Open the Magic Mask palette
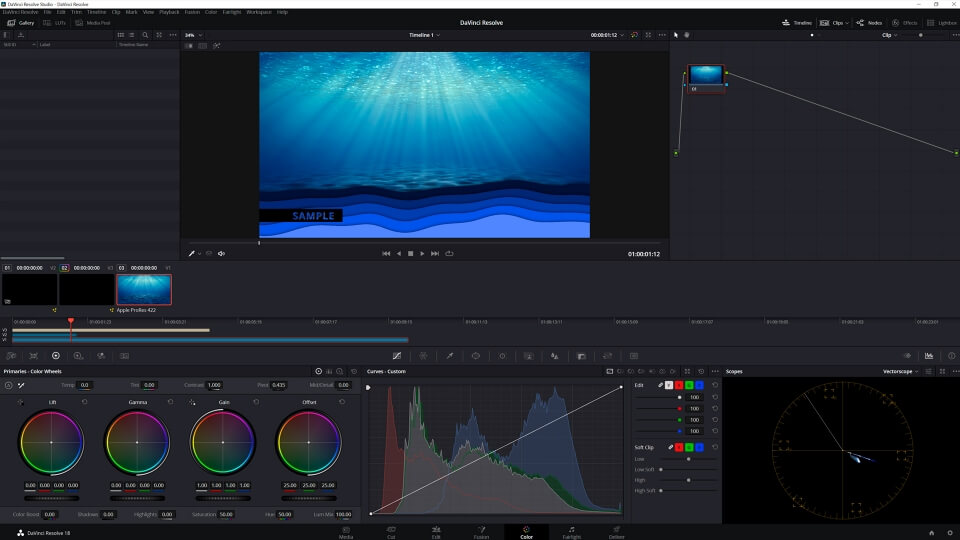 click(528, 356)
